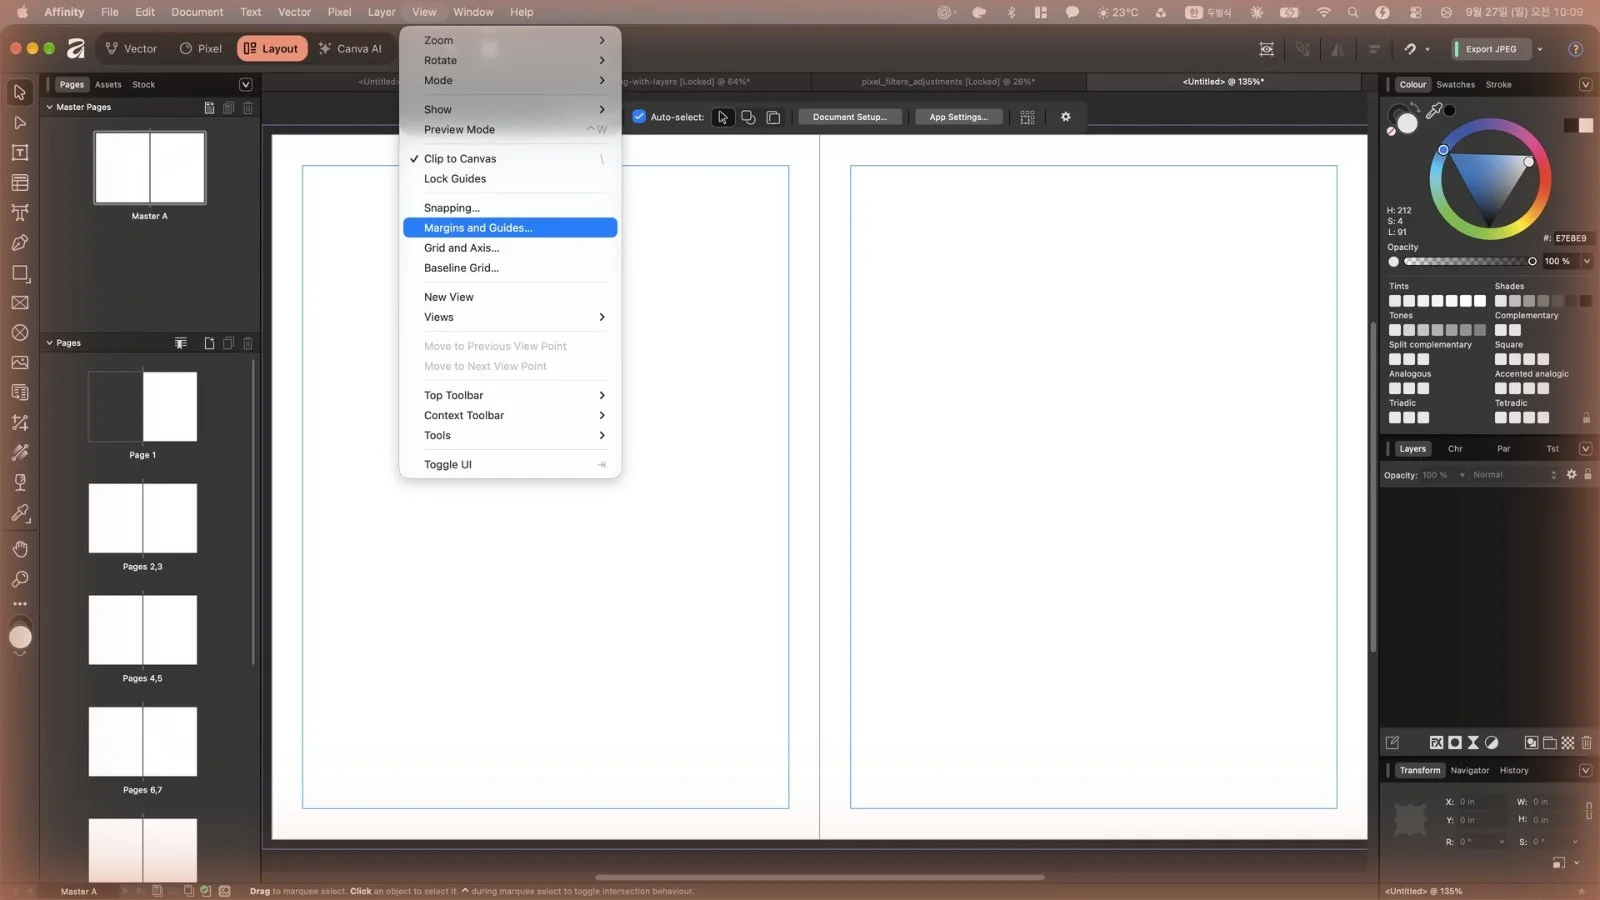Image resolution: width=1600 pixels, height=900 pixels.
Task: Select the Pen tool
Action: (19, 243)
